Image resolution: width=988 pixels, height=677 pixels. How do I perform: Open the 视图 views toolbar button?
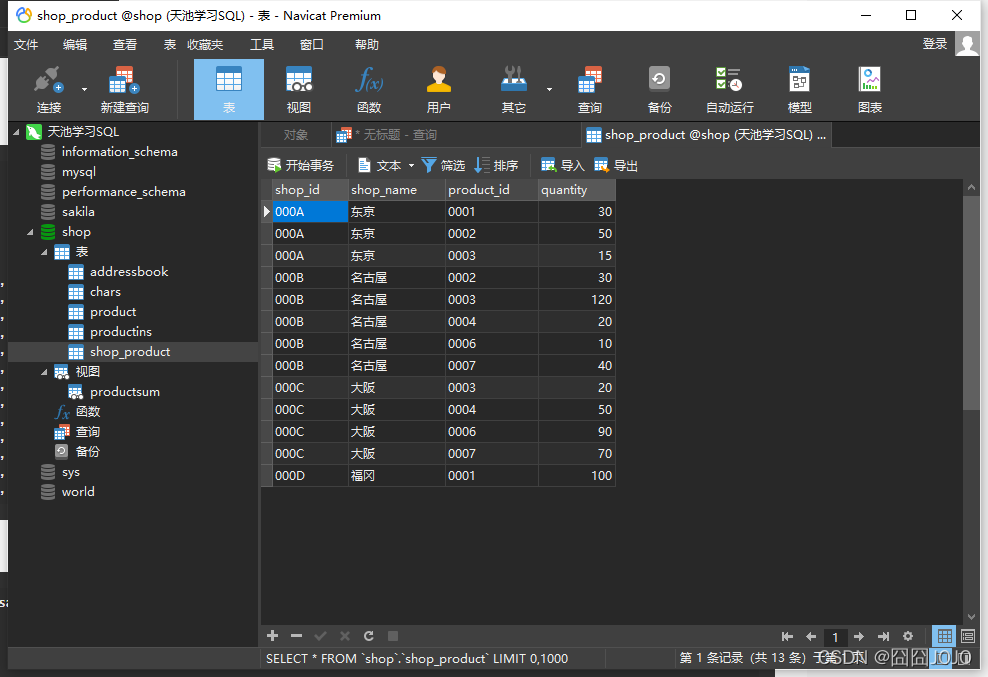pos(299,90)
